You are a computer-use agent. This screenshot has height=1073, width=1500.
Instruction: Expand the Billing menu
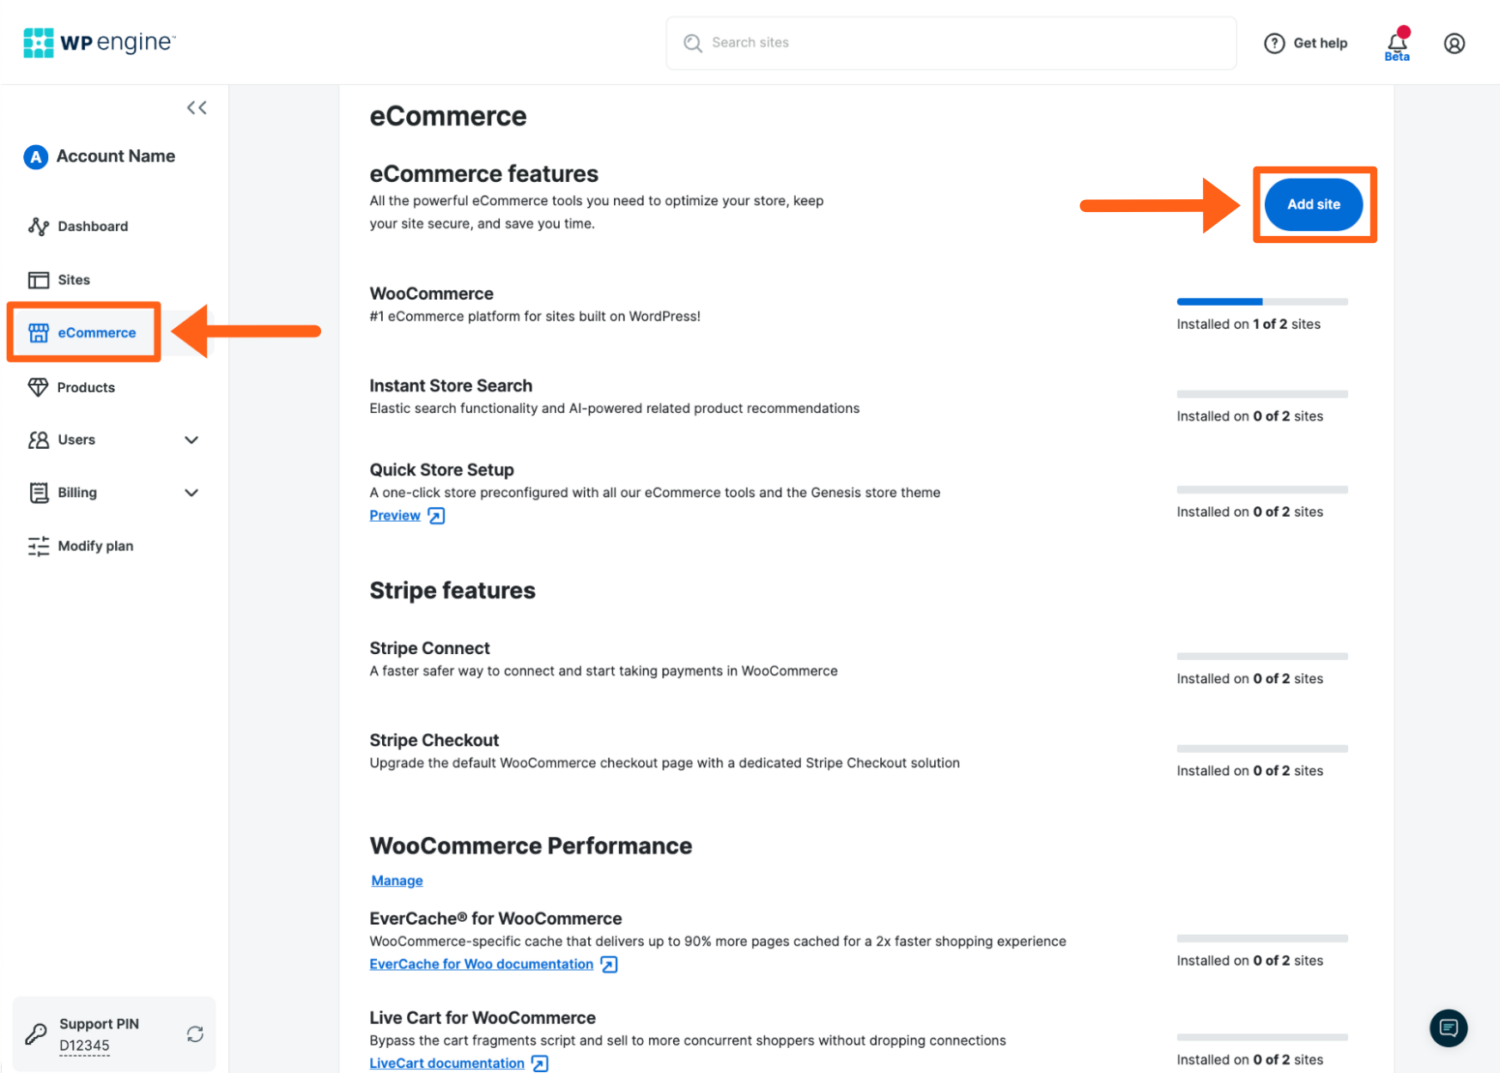click(191, 493)
